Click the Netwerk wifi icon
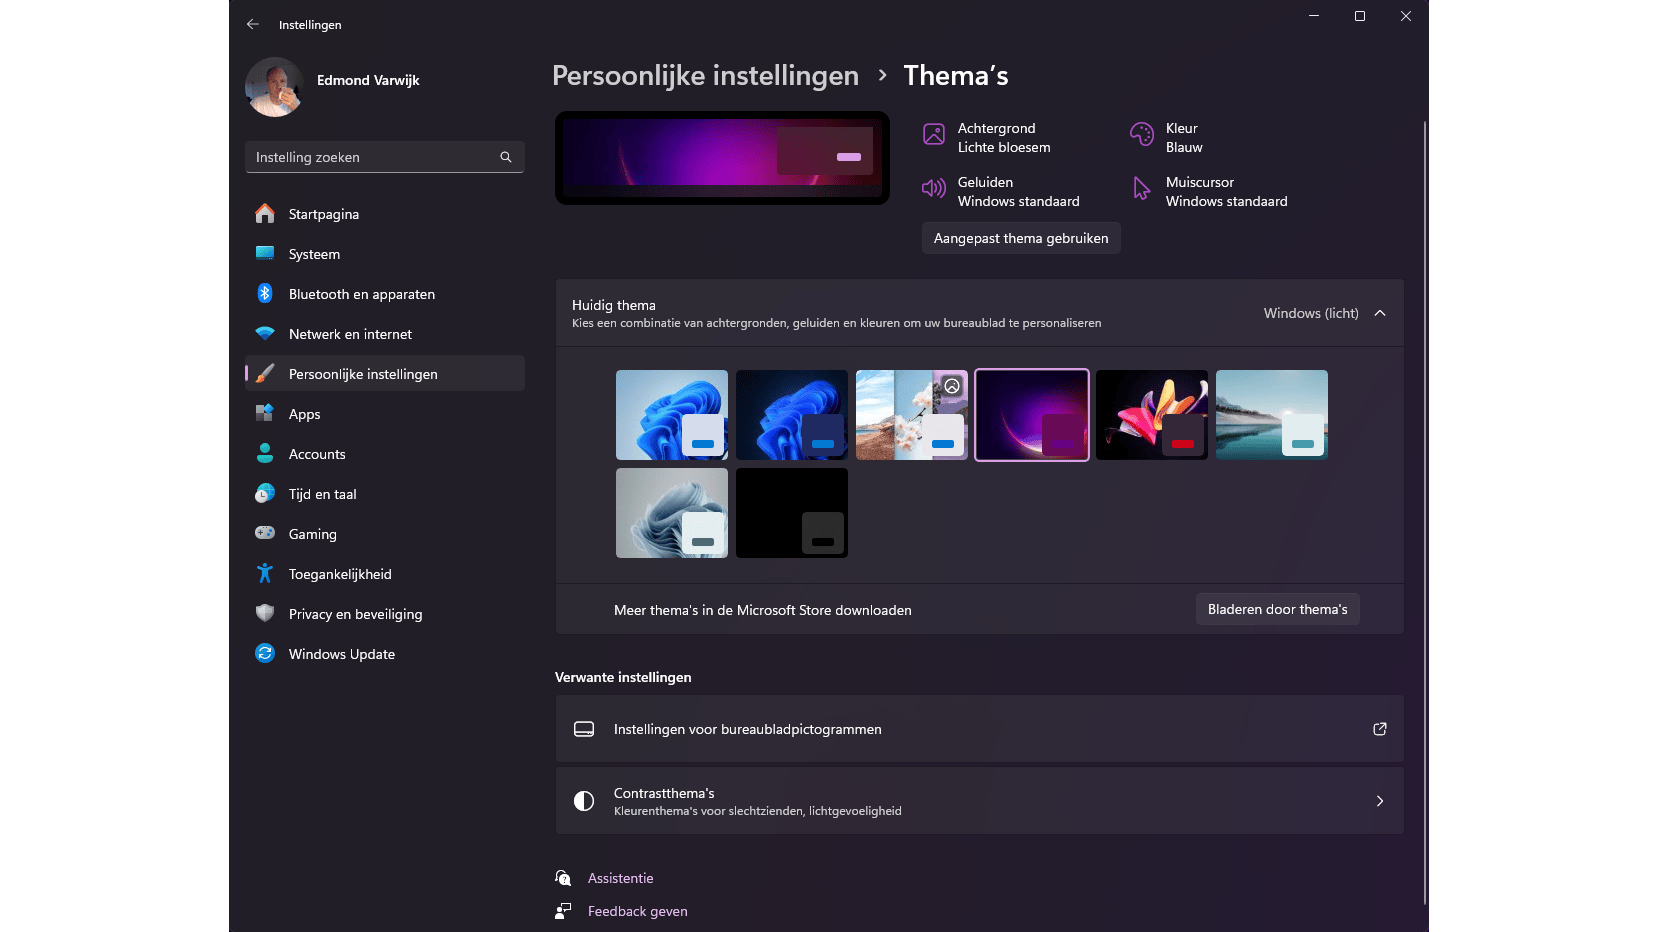The height and width of the screenshot is (932, 1657). [265, 334]
